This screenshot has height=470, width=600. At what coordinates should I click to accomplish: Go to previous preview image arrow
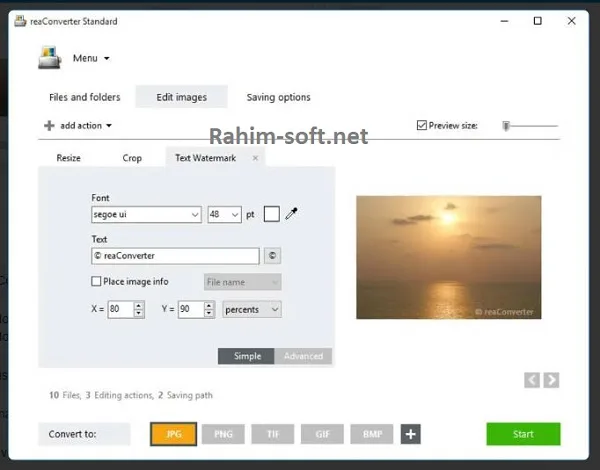[532, 380]
